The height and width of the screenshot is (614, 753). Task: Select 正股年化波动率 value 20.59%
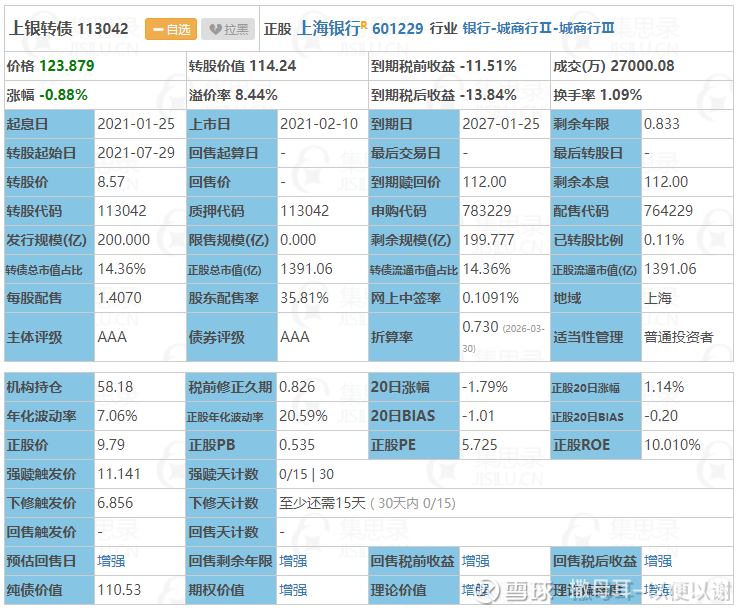pyautogui.click(x=303, y=416)
